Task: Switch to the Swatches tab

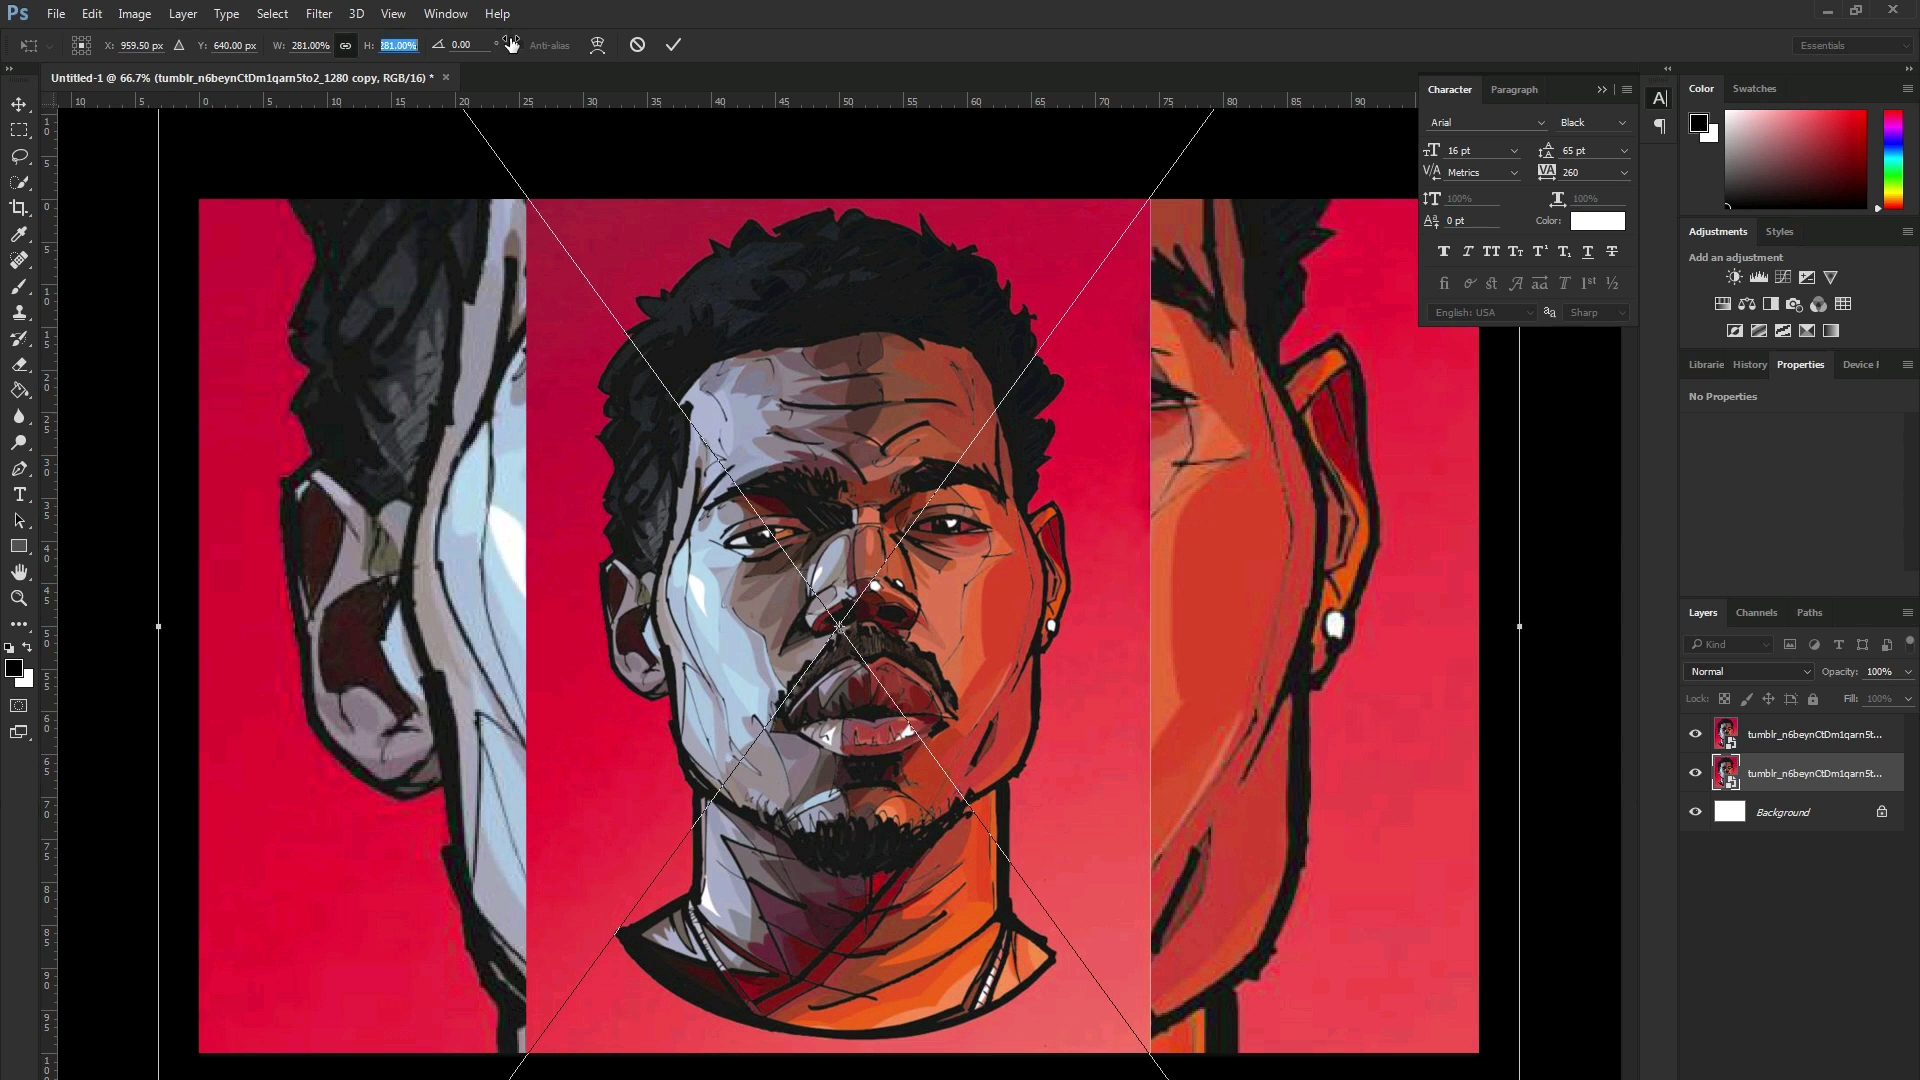Action: click(x=1754, y=89)
